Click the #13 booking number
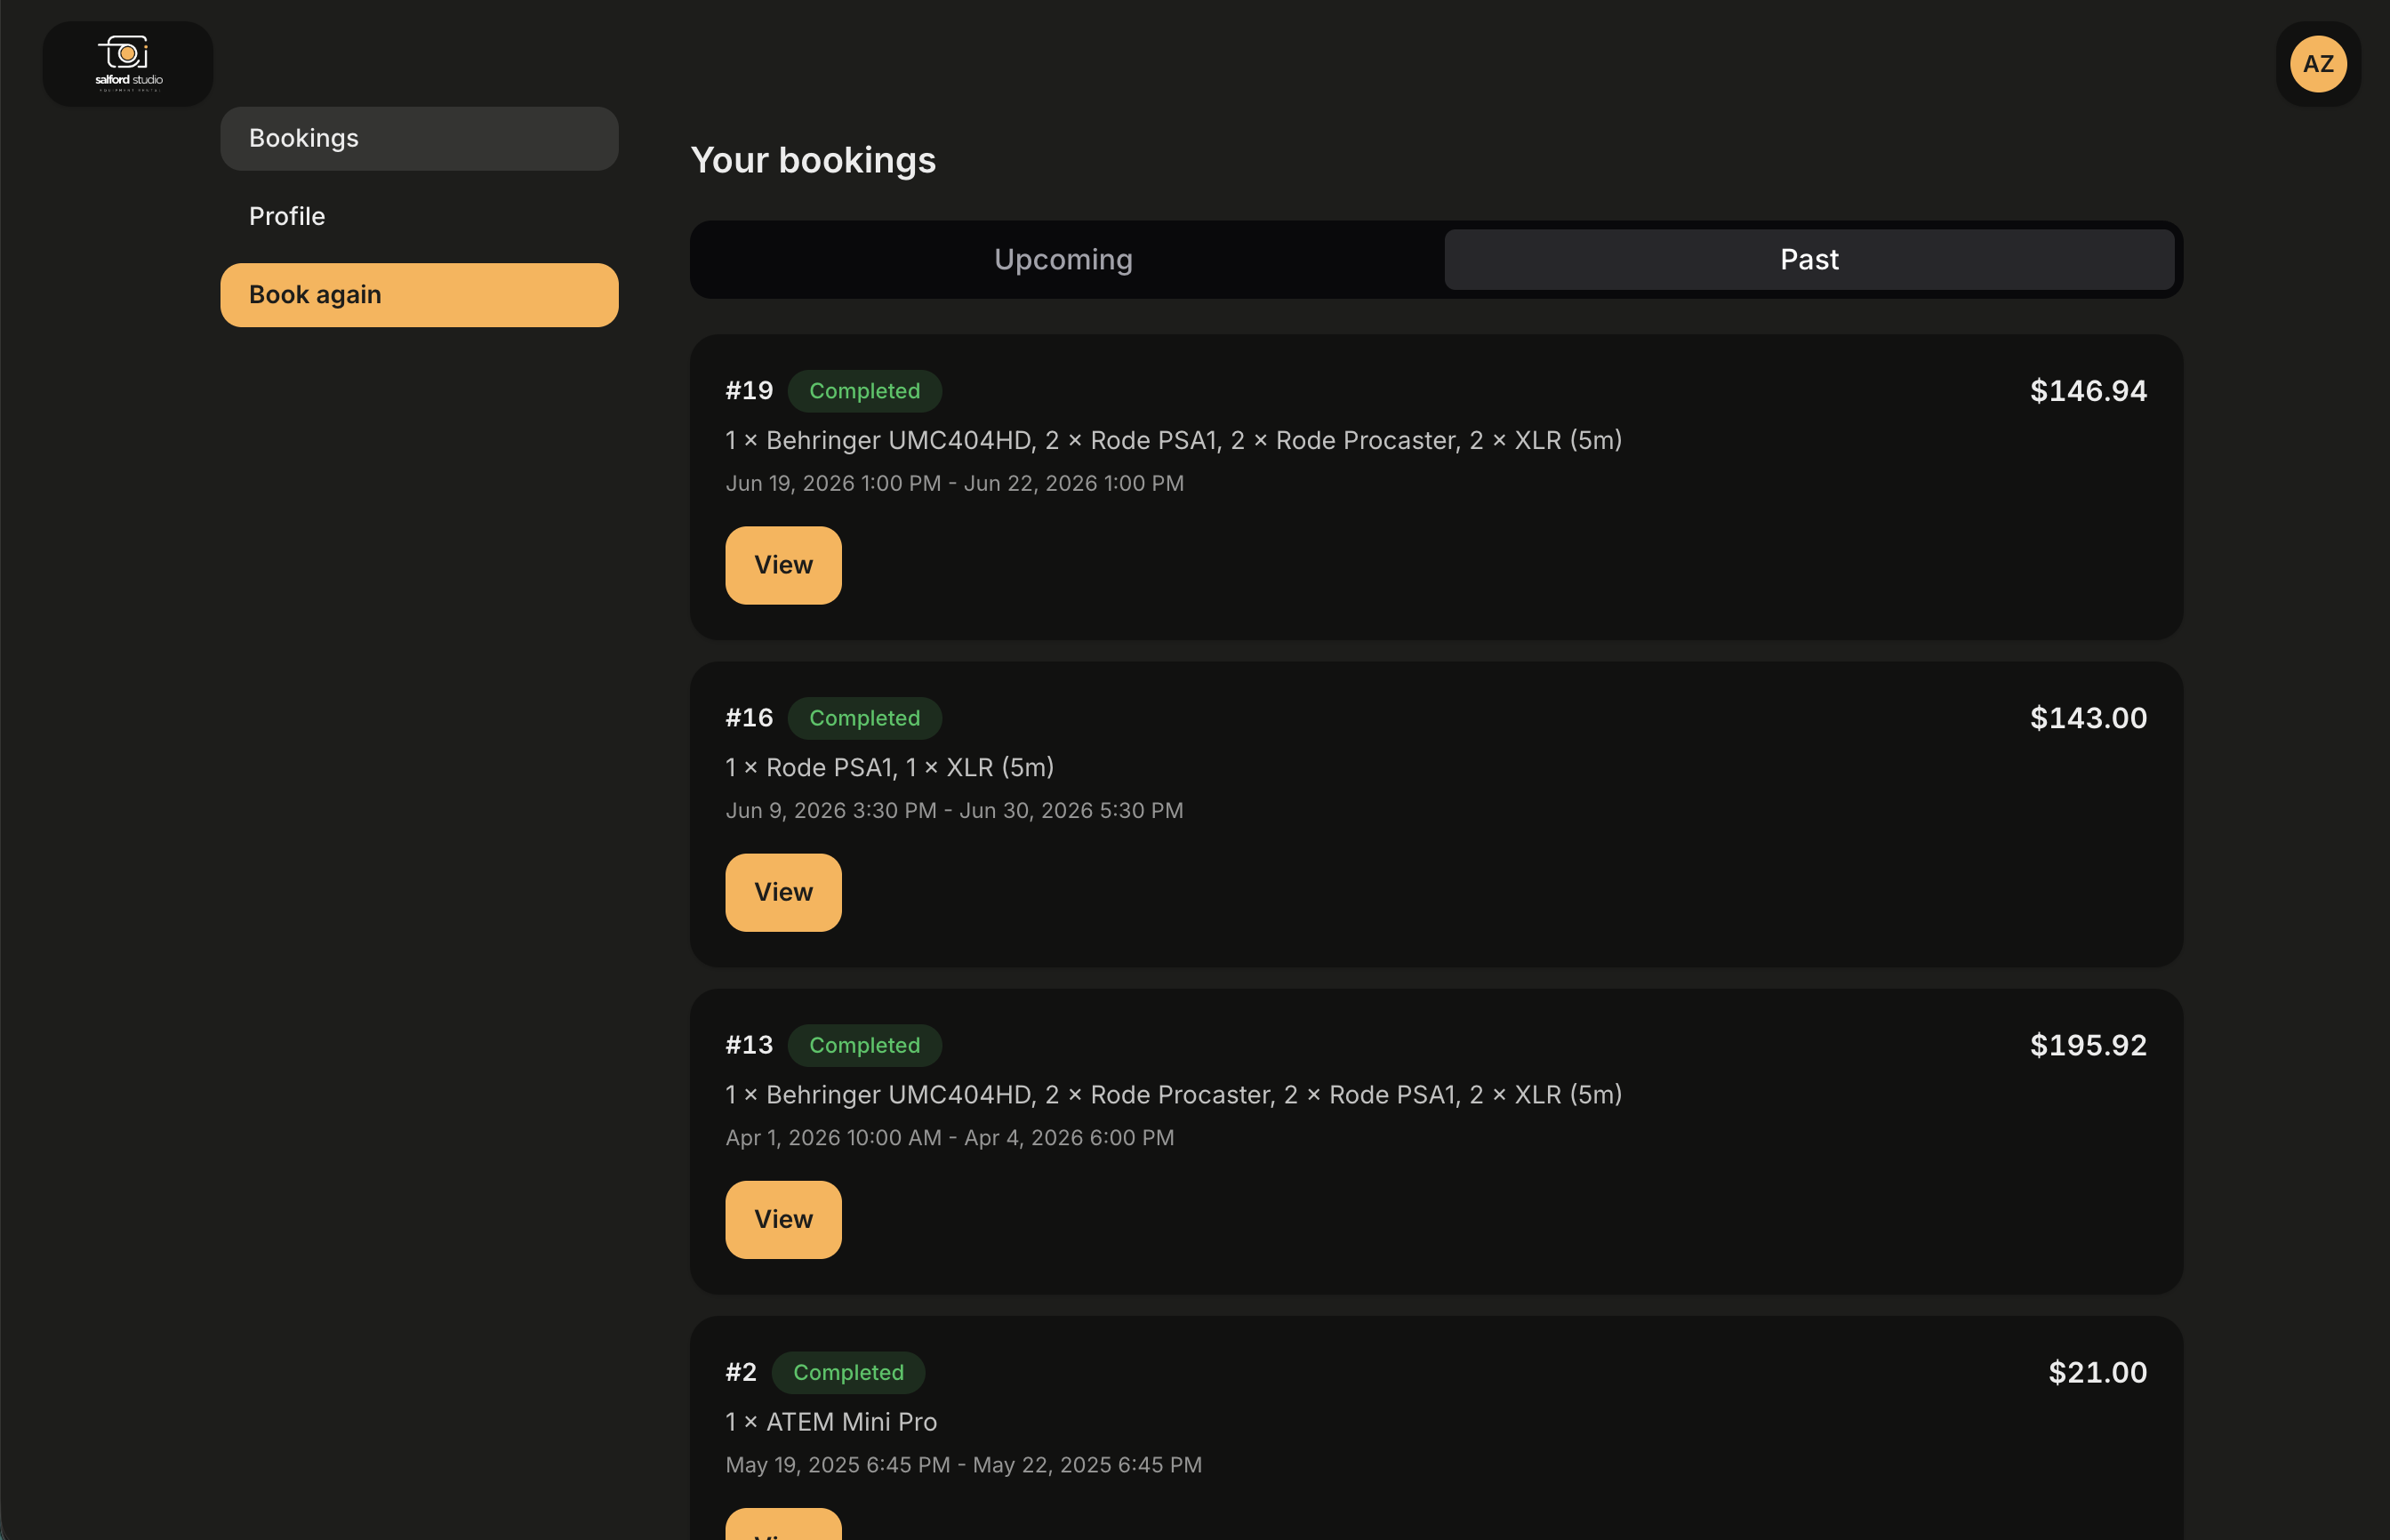Screen dimensions: 2390x1540 [749, 1045]
